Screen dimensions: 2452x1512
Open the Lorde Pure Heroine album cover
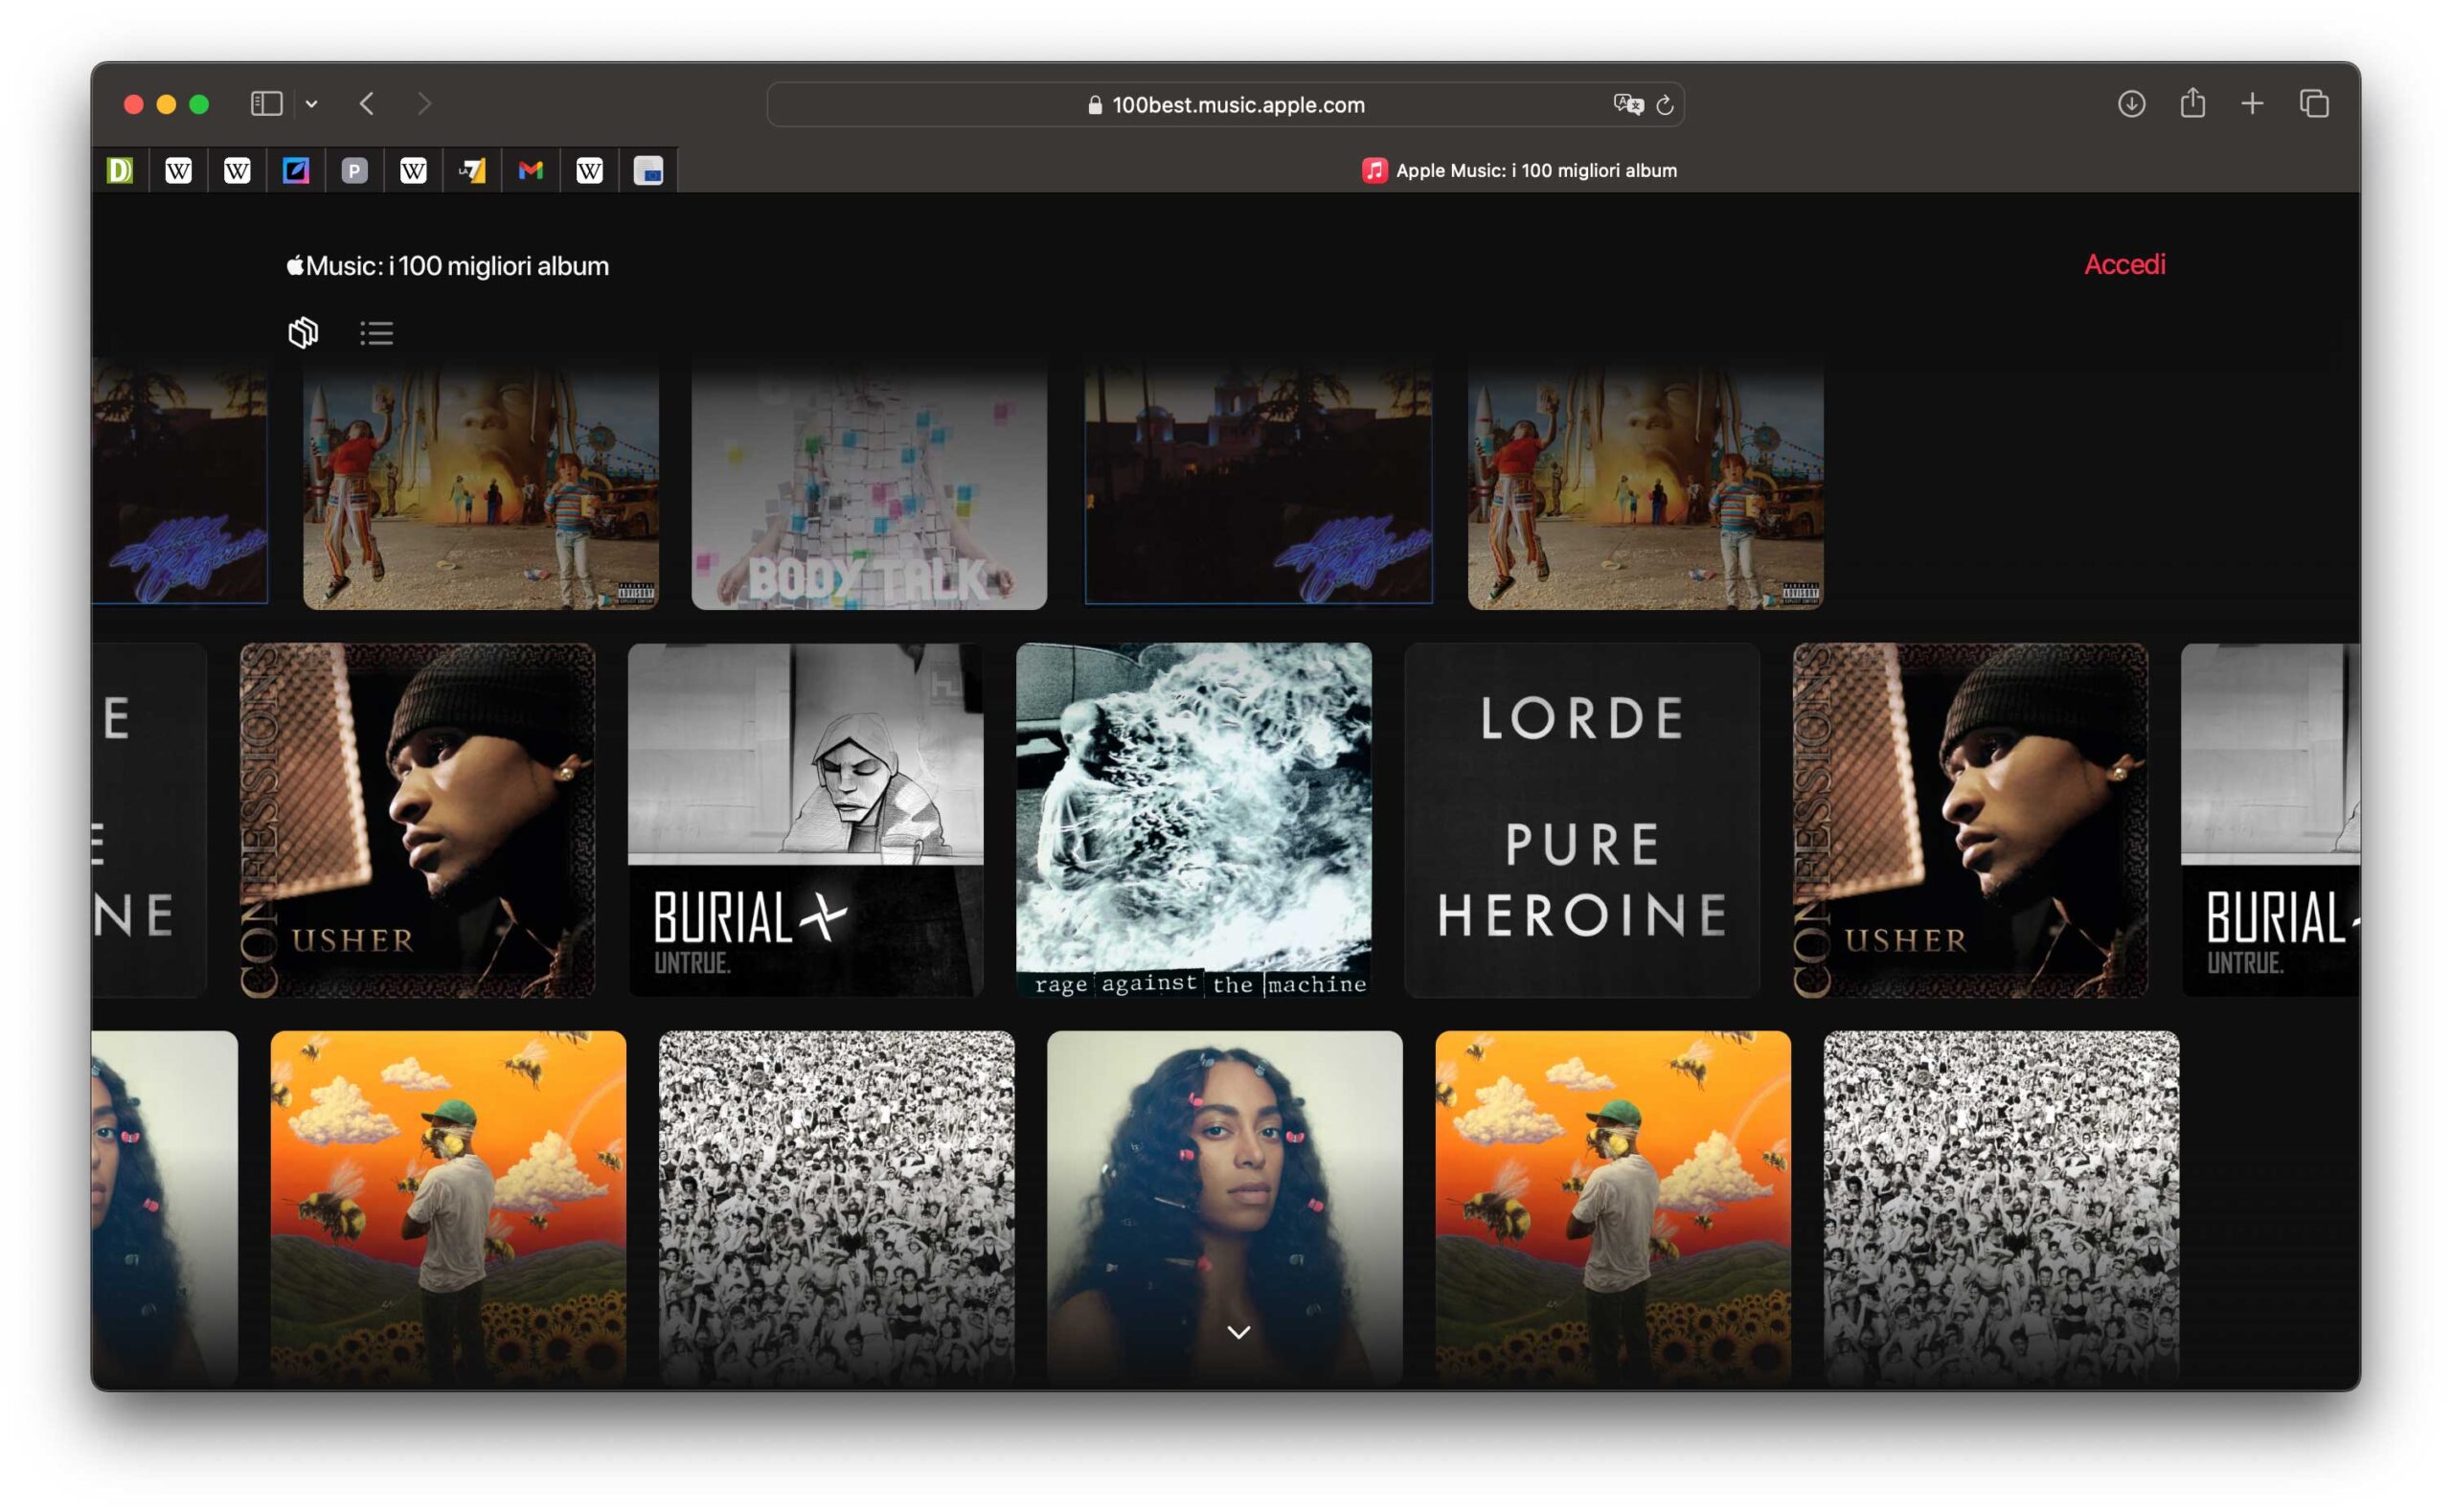pos(1581,820)
